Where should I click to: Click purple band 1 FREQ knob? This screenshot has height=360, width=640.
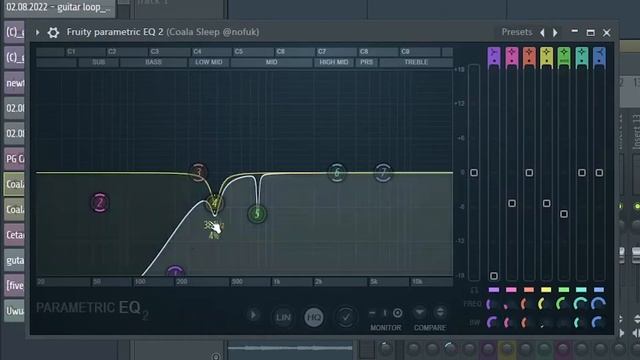pyautogui.click(x=493, y=304)
